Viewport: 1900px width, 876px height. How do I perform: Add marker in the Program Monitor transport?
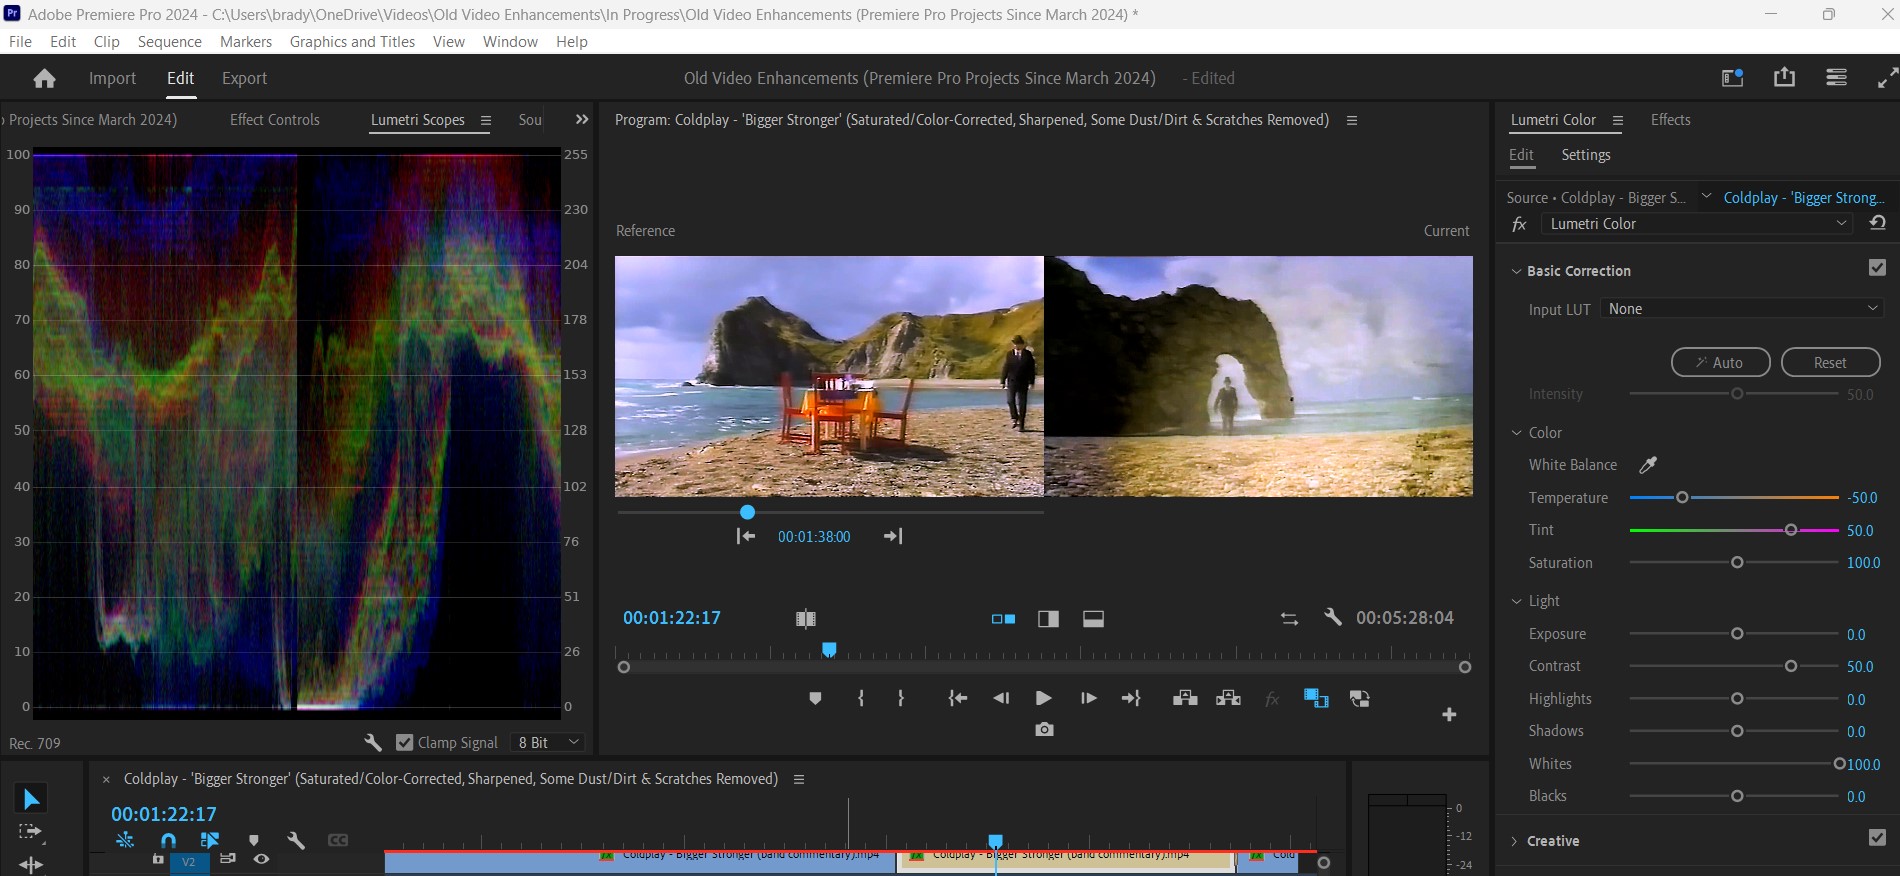point(815,698)
